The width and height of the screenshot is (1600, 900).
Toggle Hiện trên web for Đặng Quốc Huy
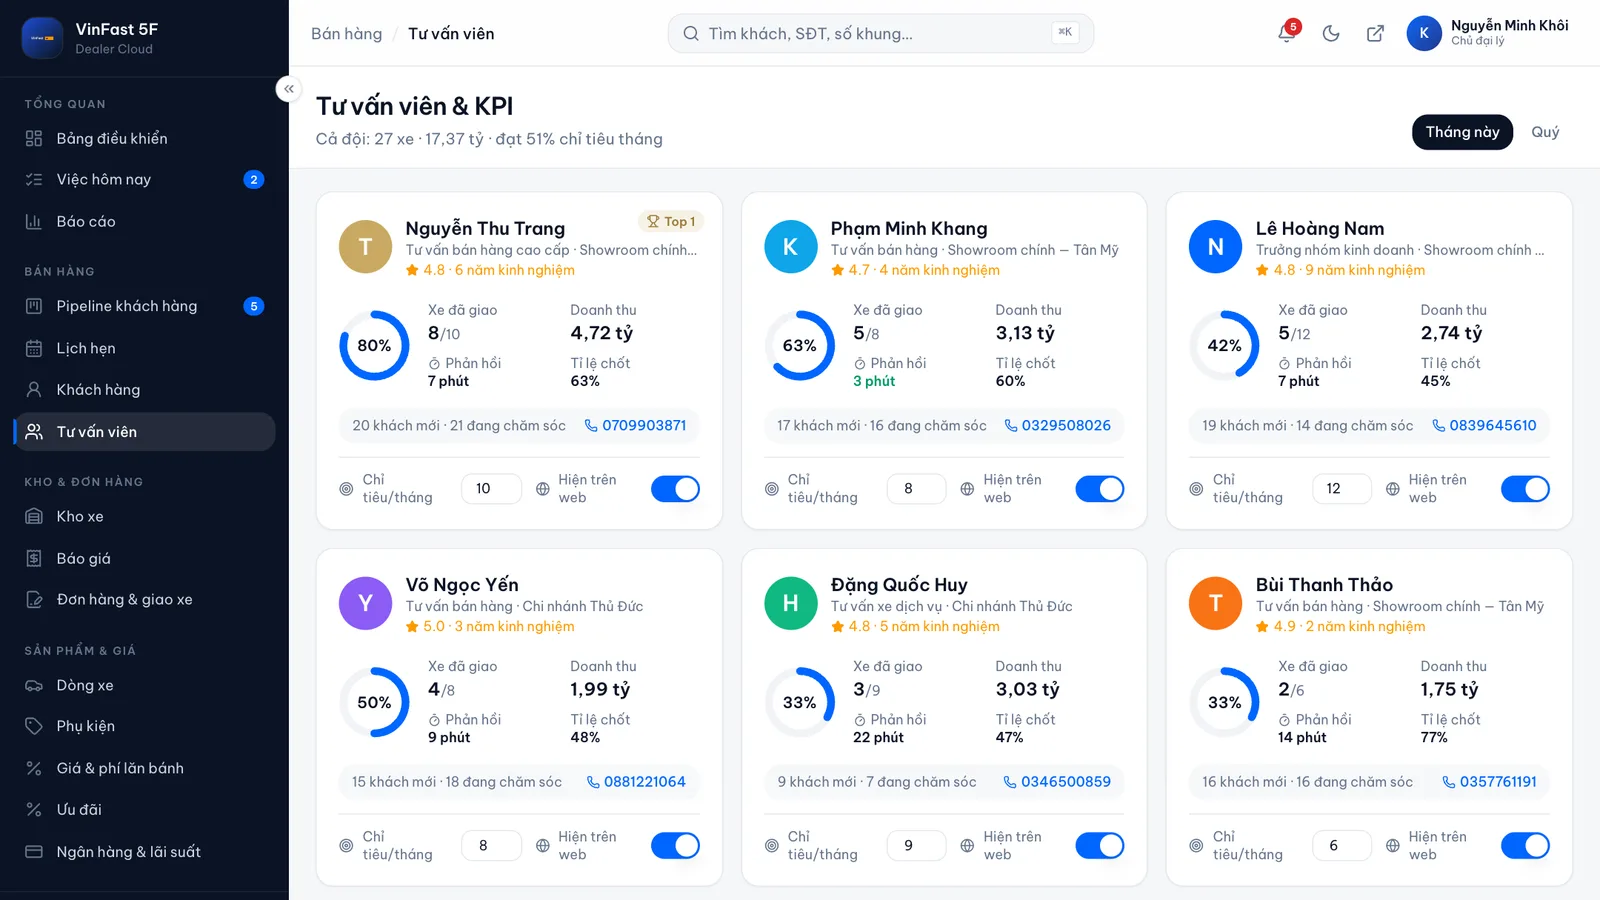click(x=1100, y=845)
